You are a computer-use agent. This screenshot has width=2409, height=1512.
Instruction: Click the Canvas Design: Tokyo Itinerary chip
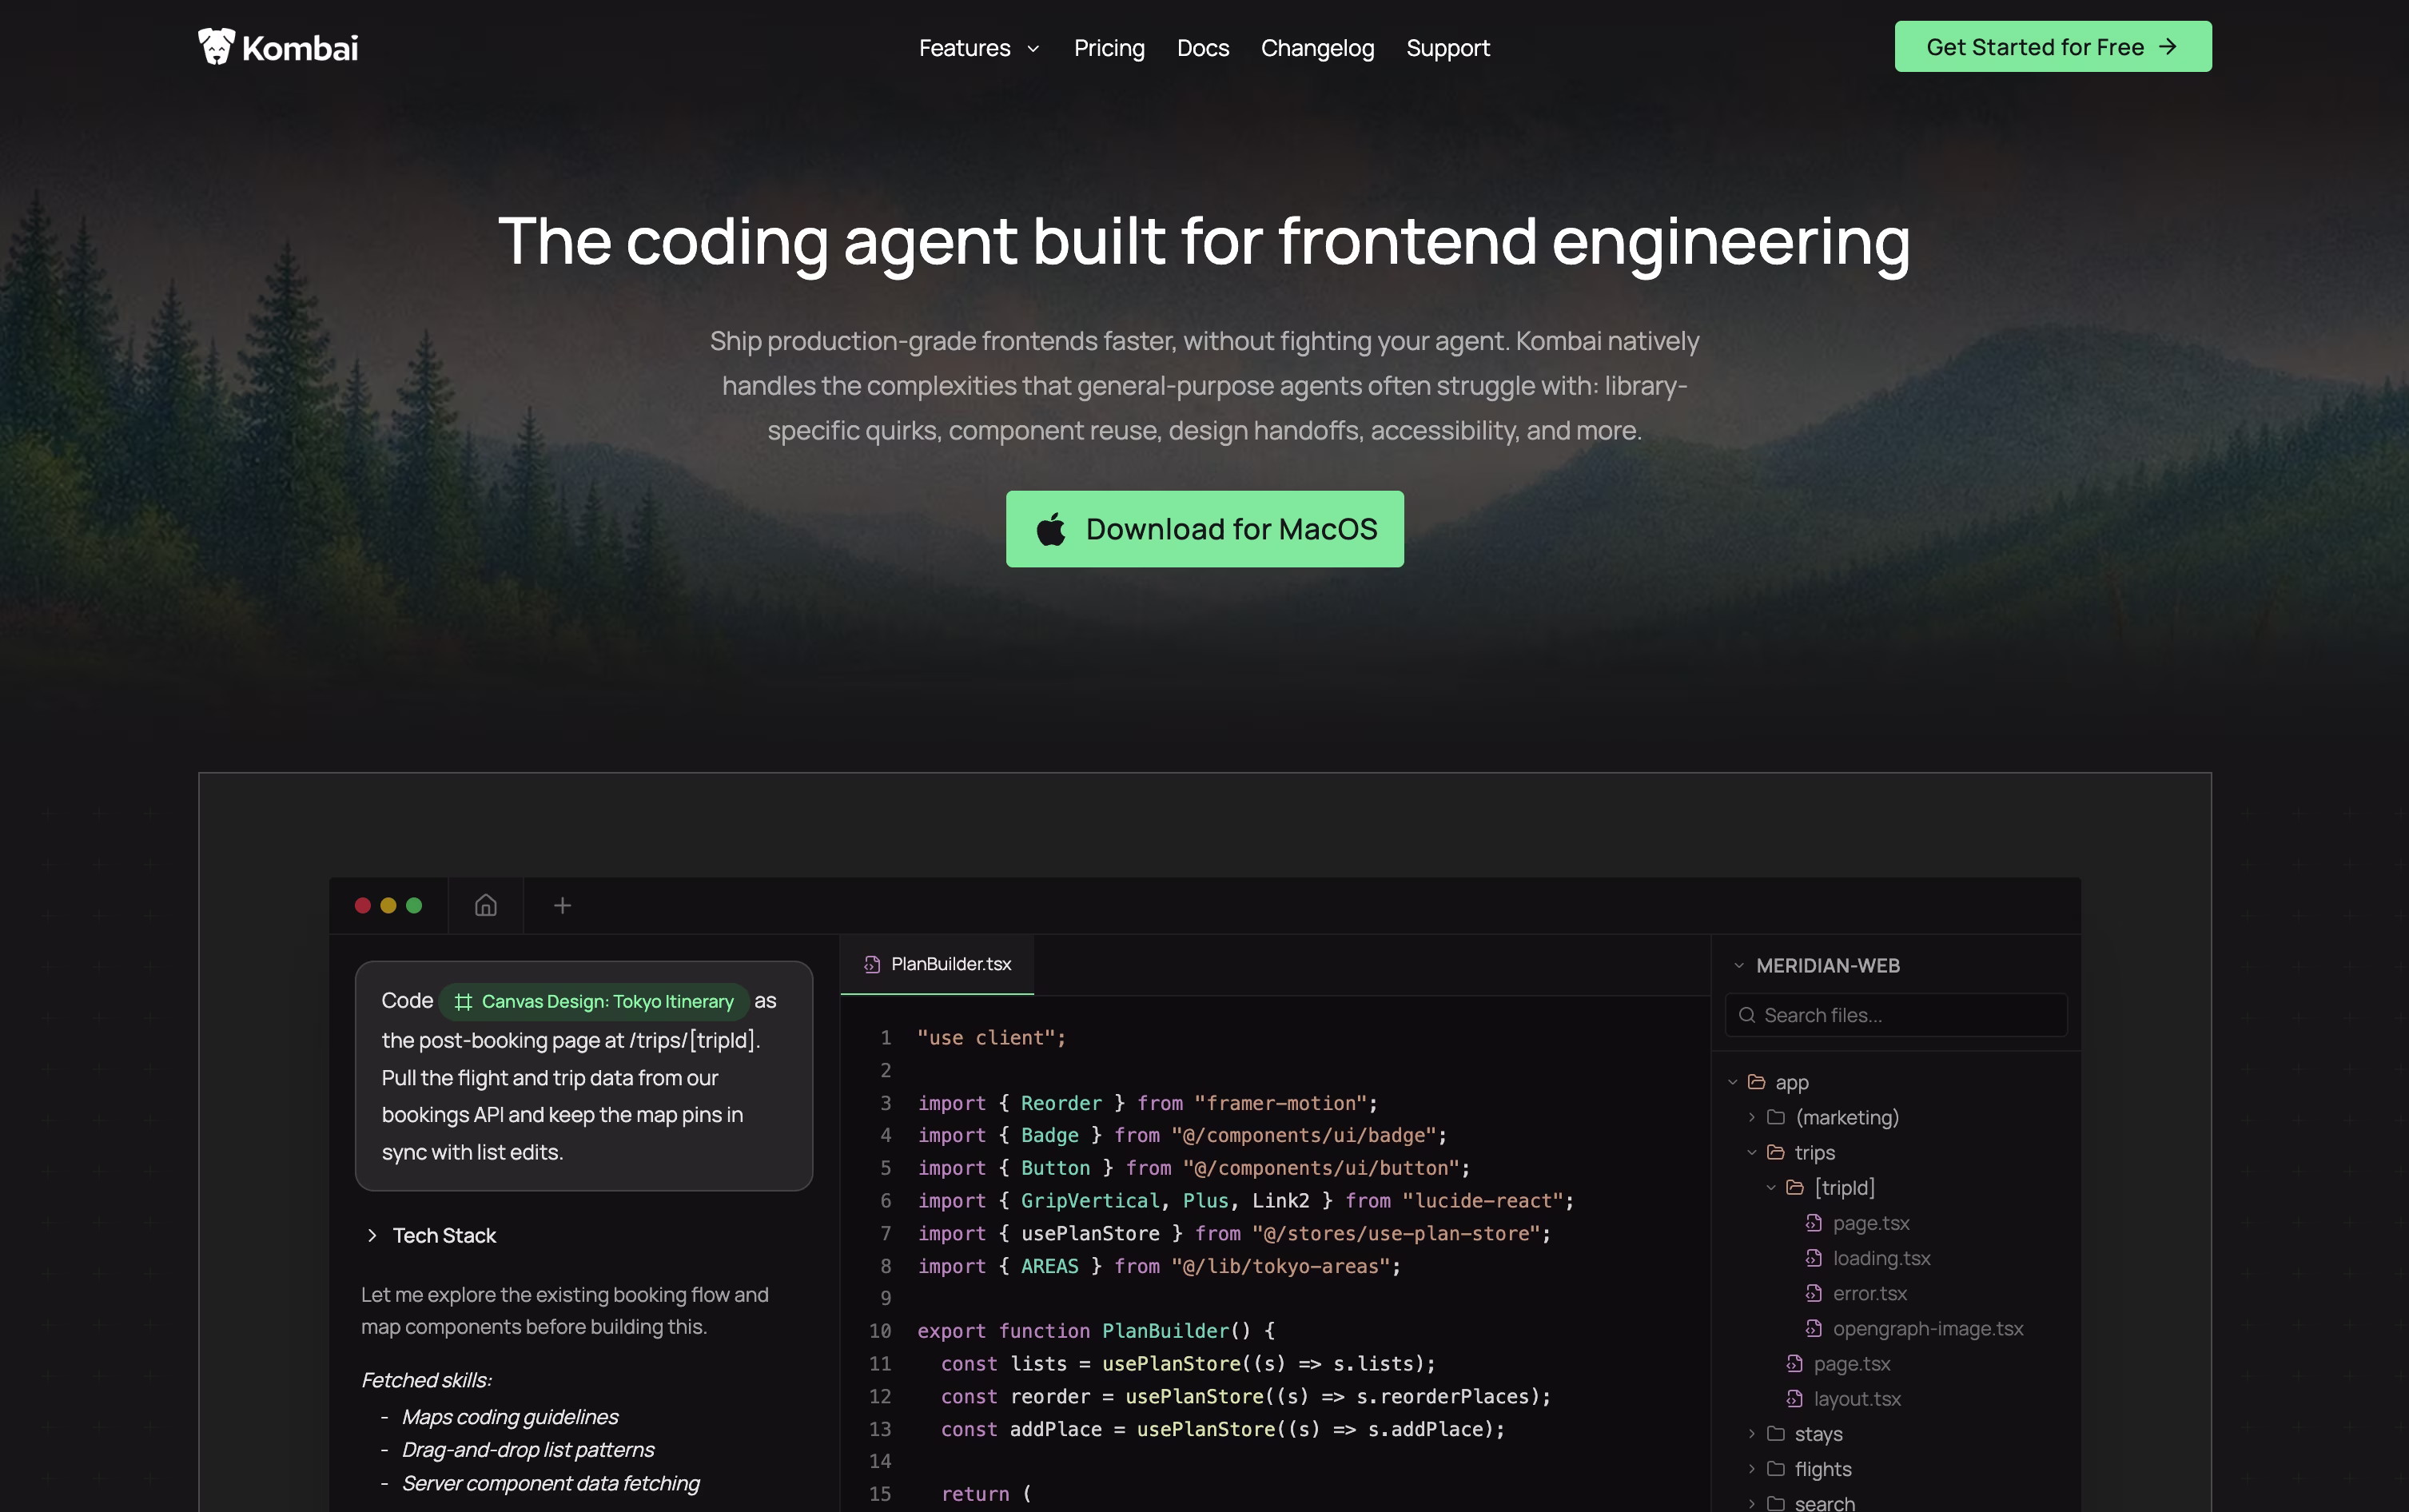[594, 1001]
